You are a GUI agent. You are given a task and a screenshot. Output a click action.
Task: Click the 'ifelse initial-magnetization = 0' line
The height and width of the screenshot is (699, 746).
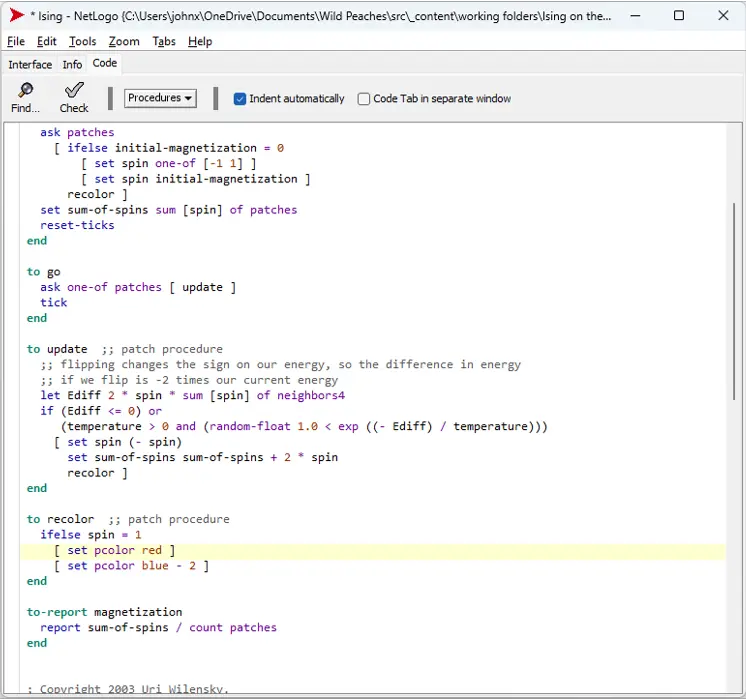[x=169, y=148]
